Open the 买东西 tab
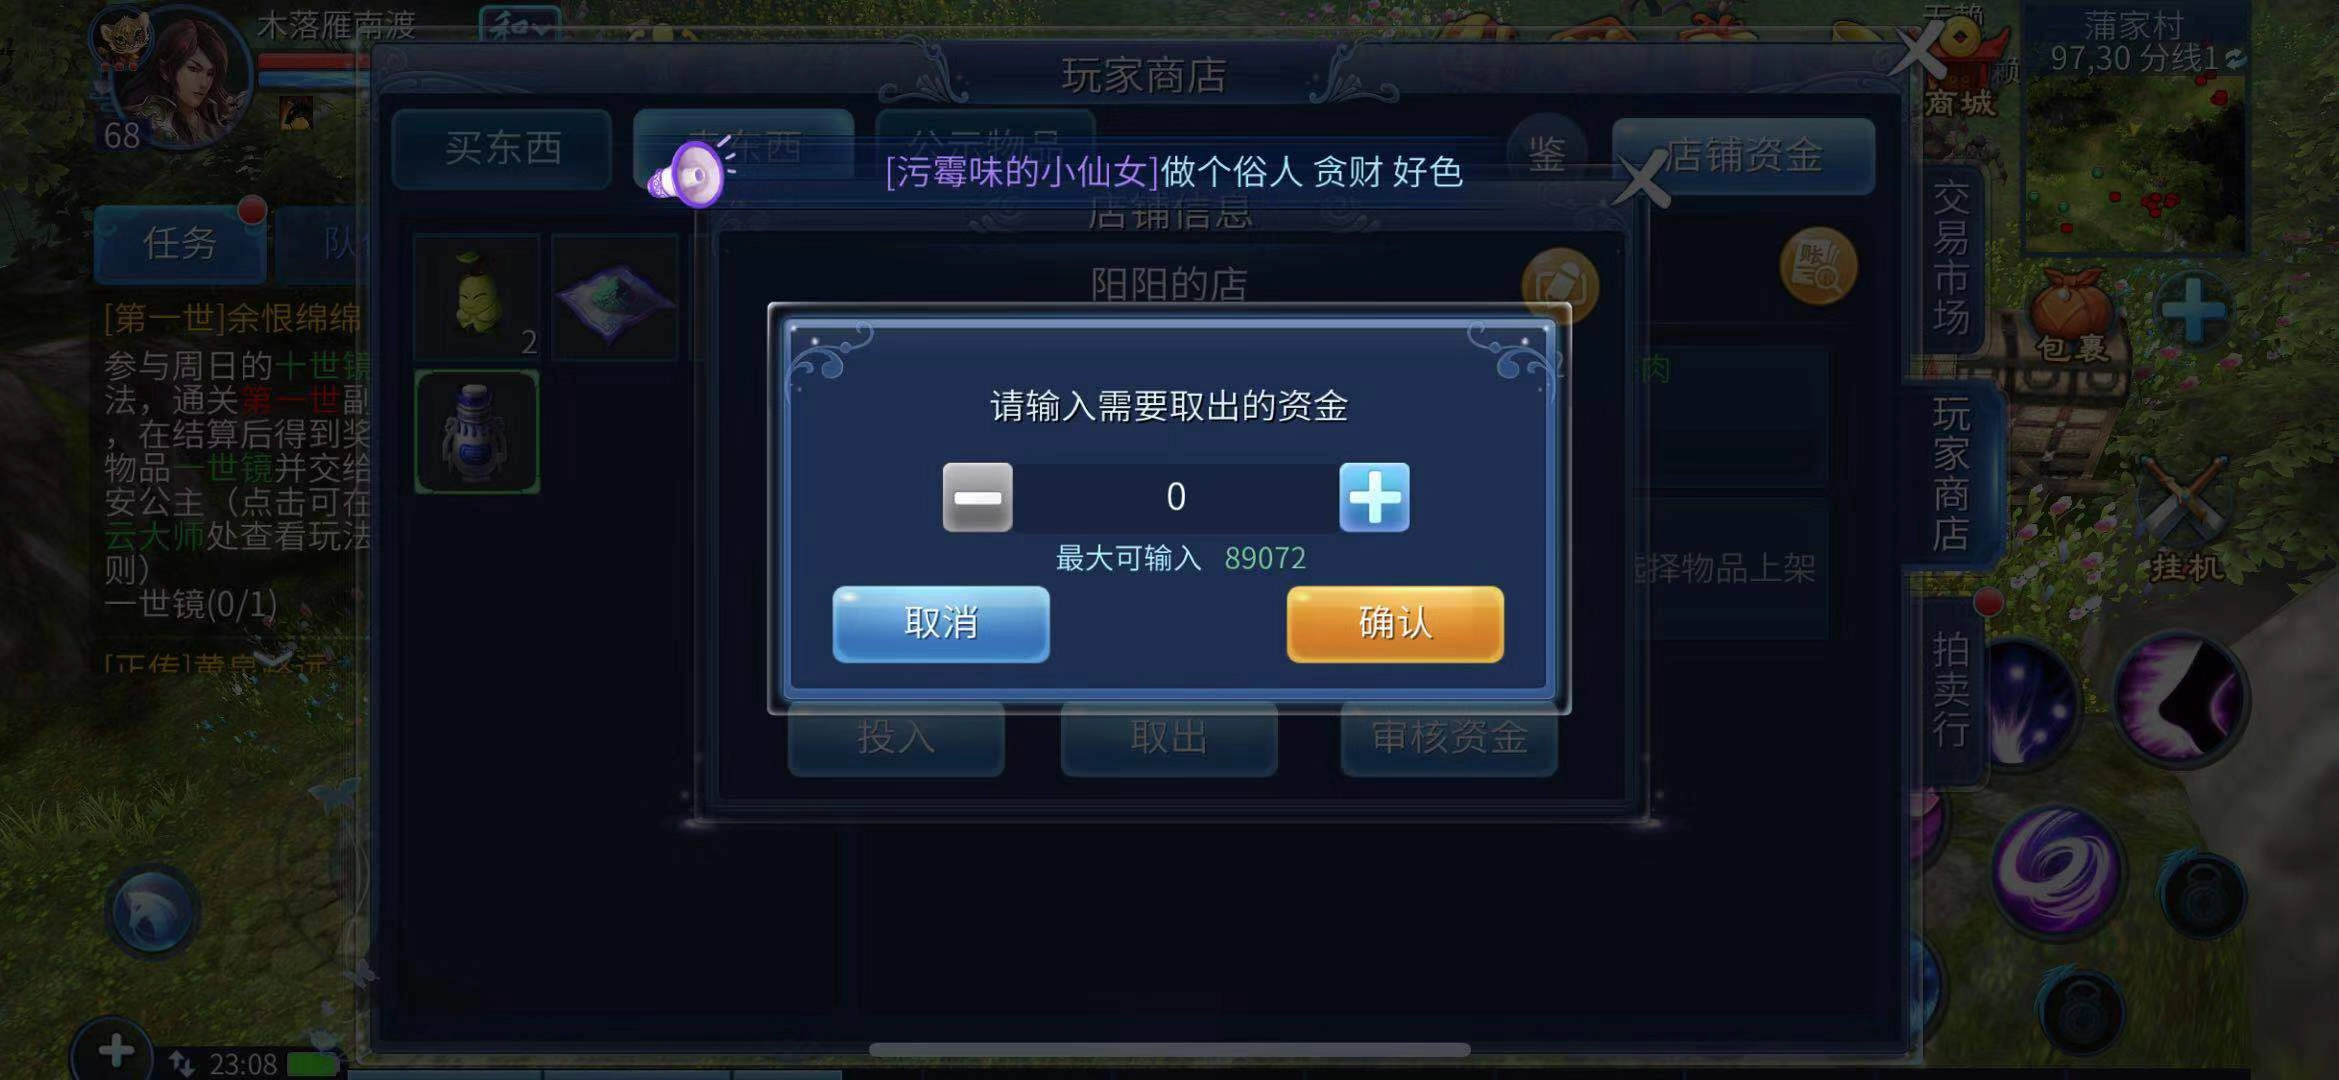The image size is (2339, 1080). coord(502,149)
